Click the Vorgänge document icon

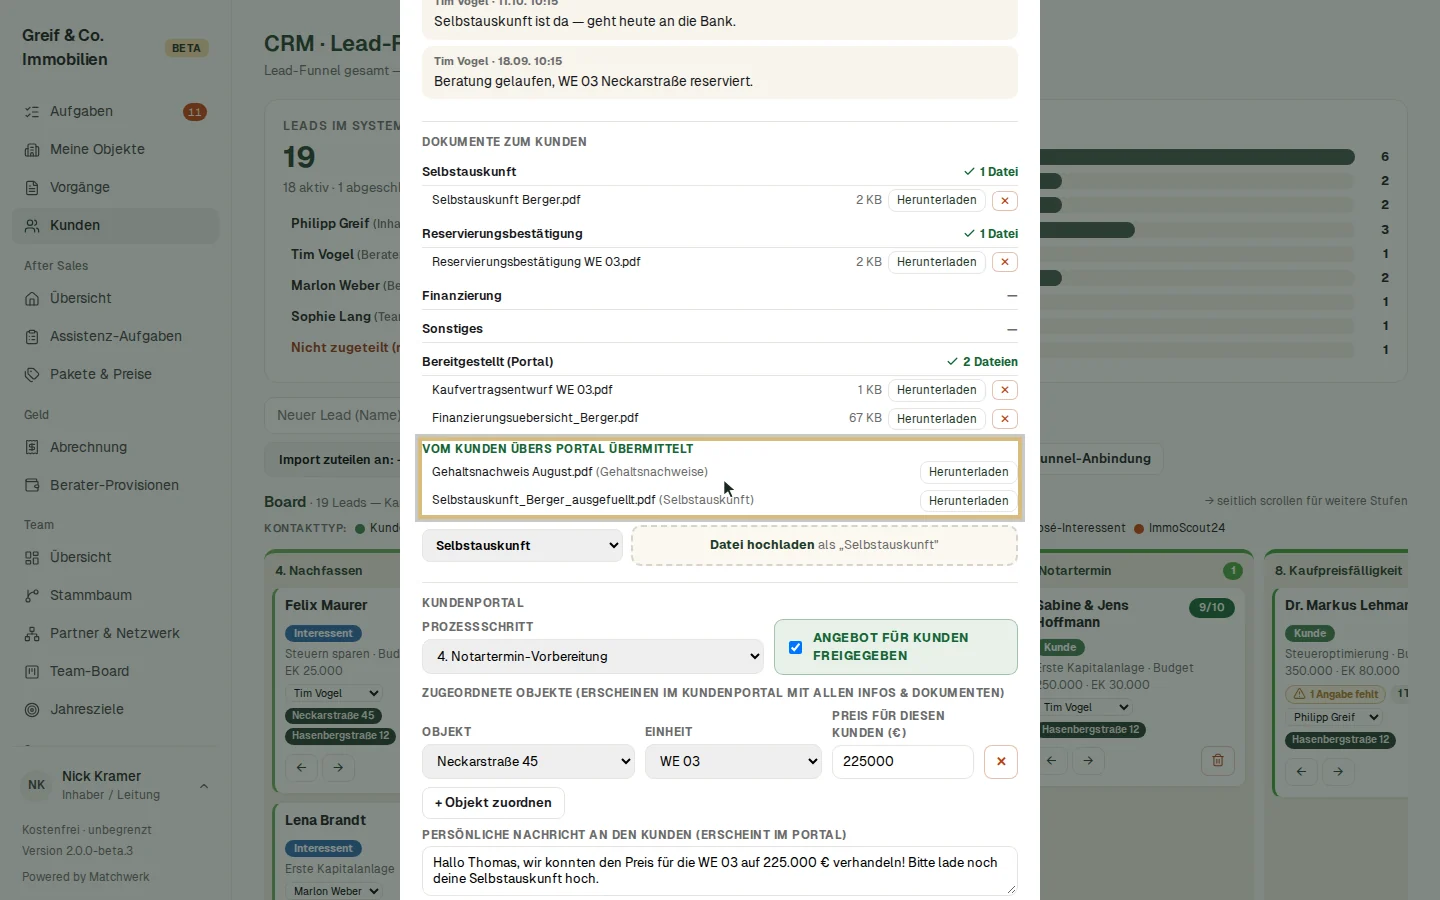[x=32, y=188]
